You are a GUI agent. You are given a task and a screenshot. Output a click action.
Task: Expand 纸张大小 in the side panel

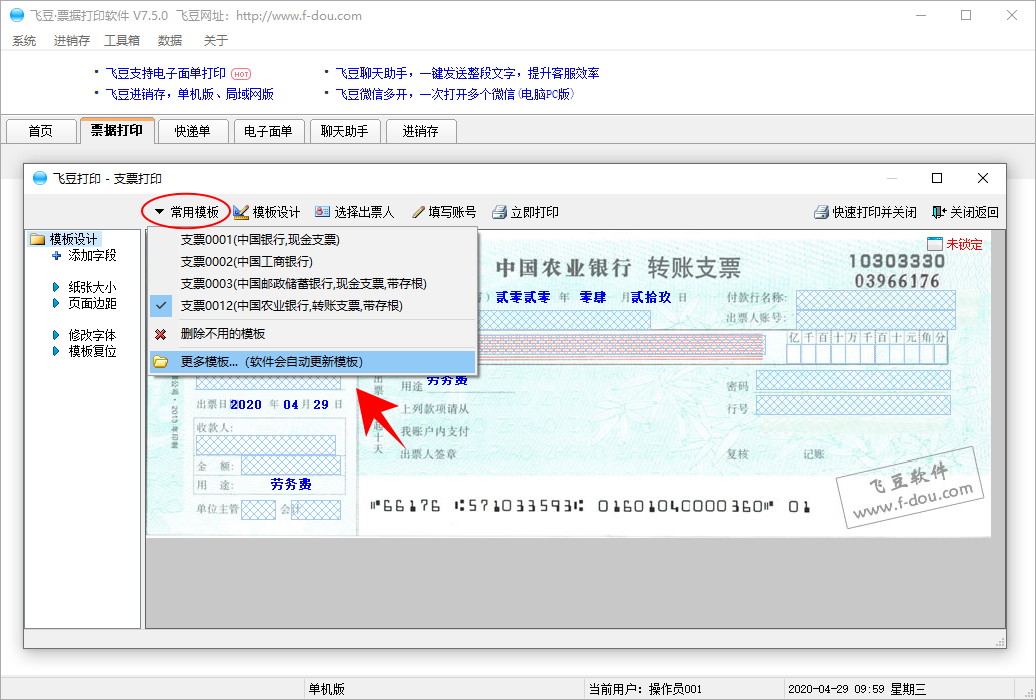[x=56, y=288]
